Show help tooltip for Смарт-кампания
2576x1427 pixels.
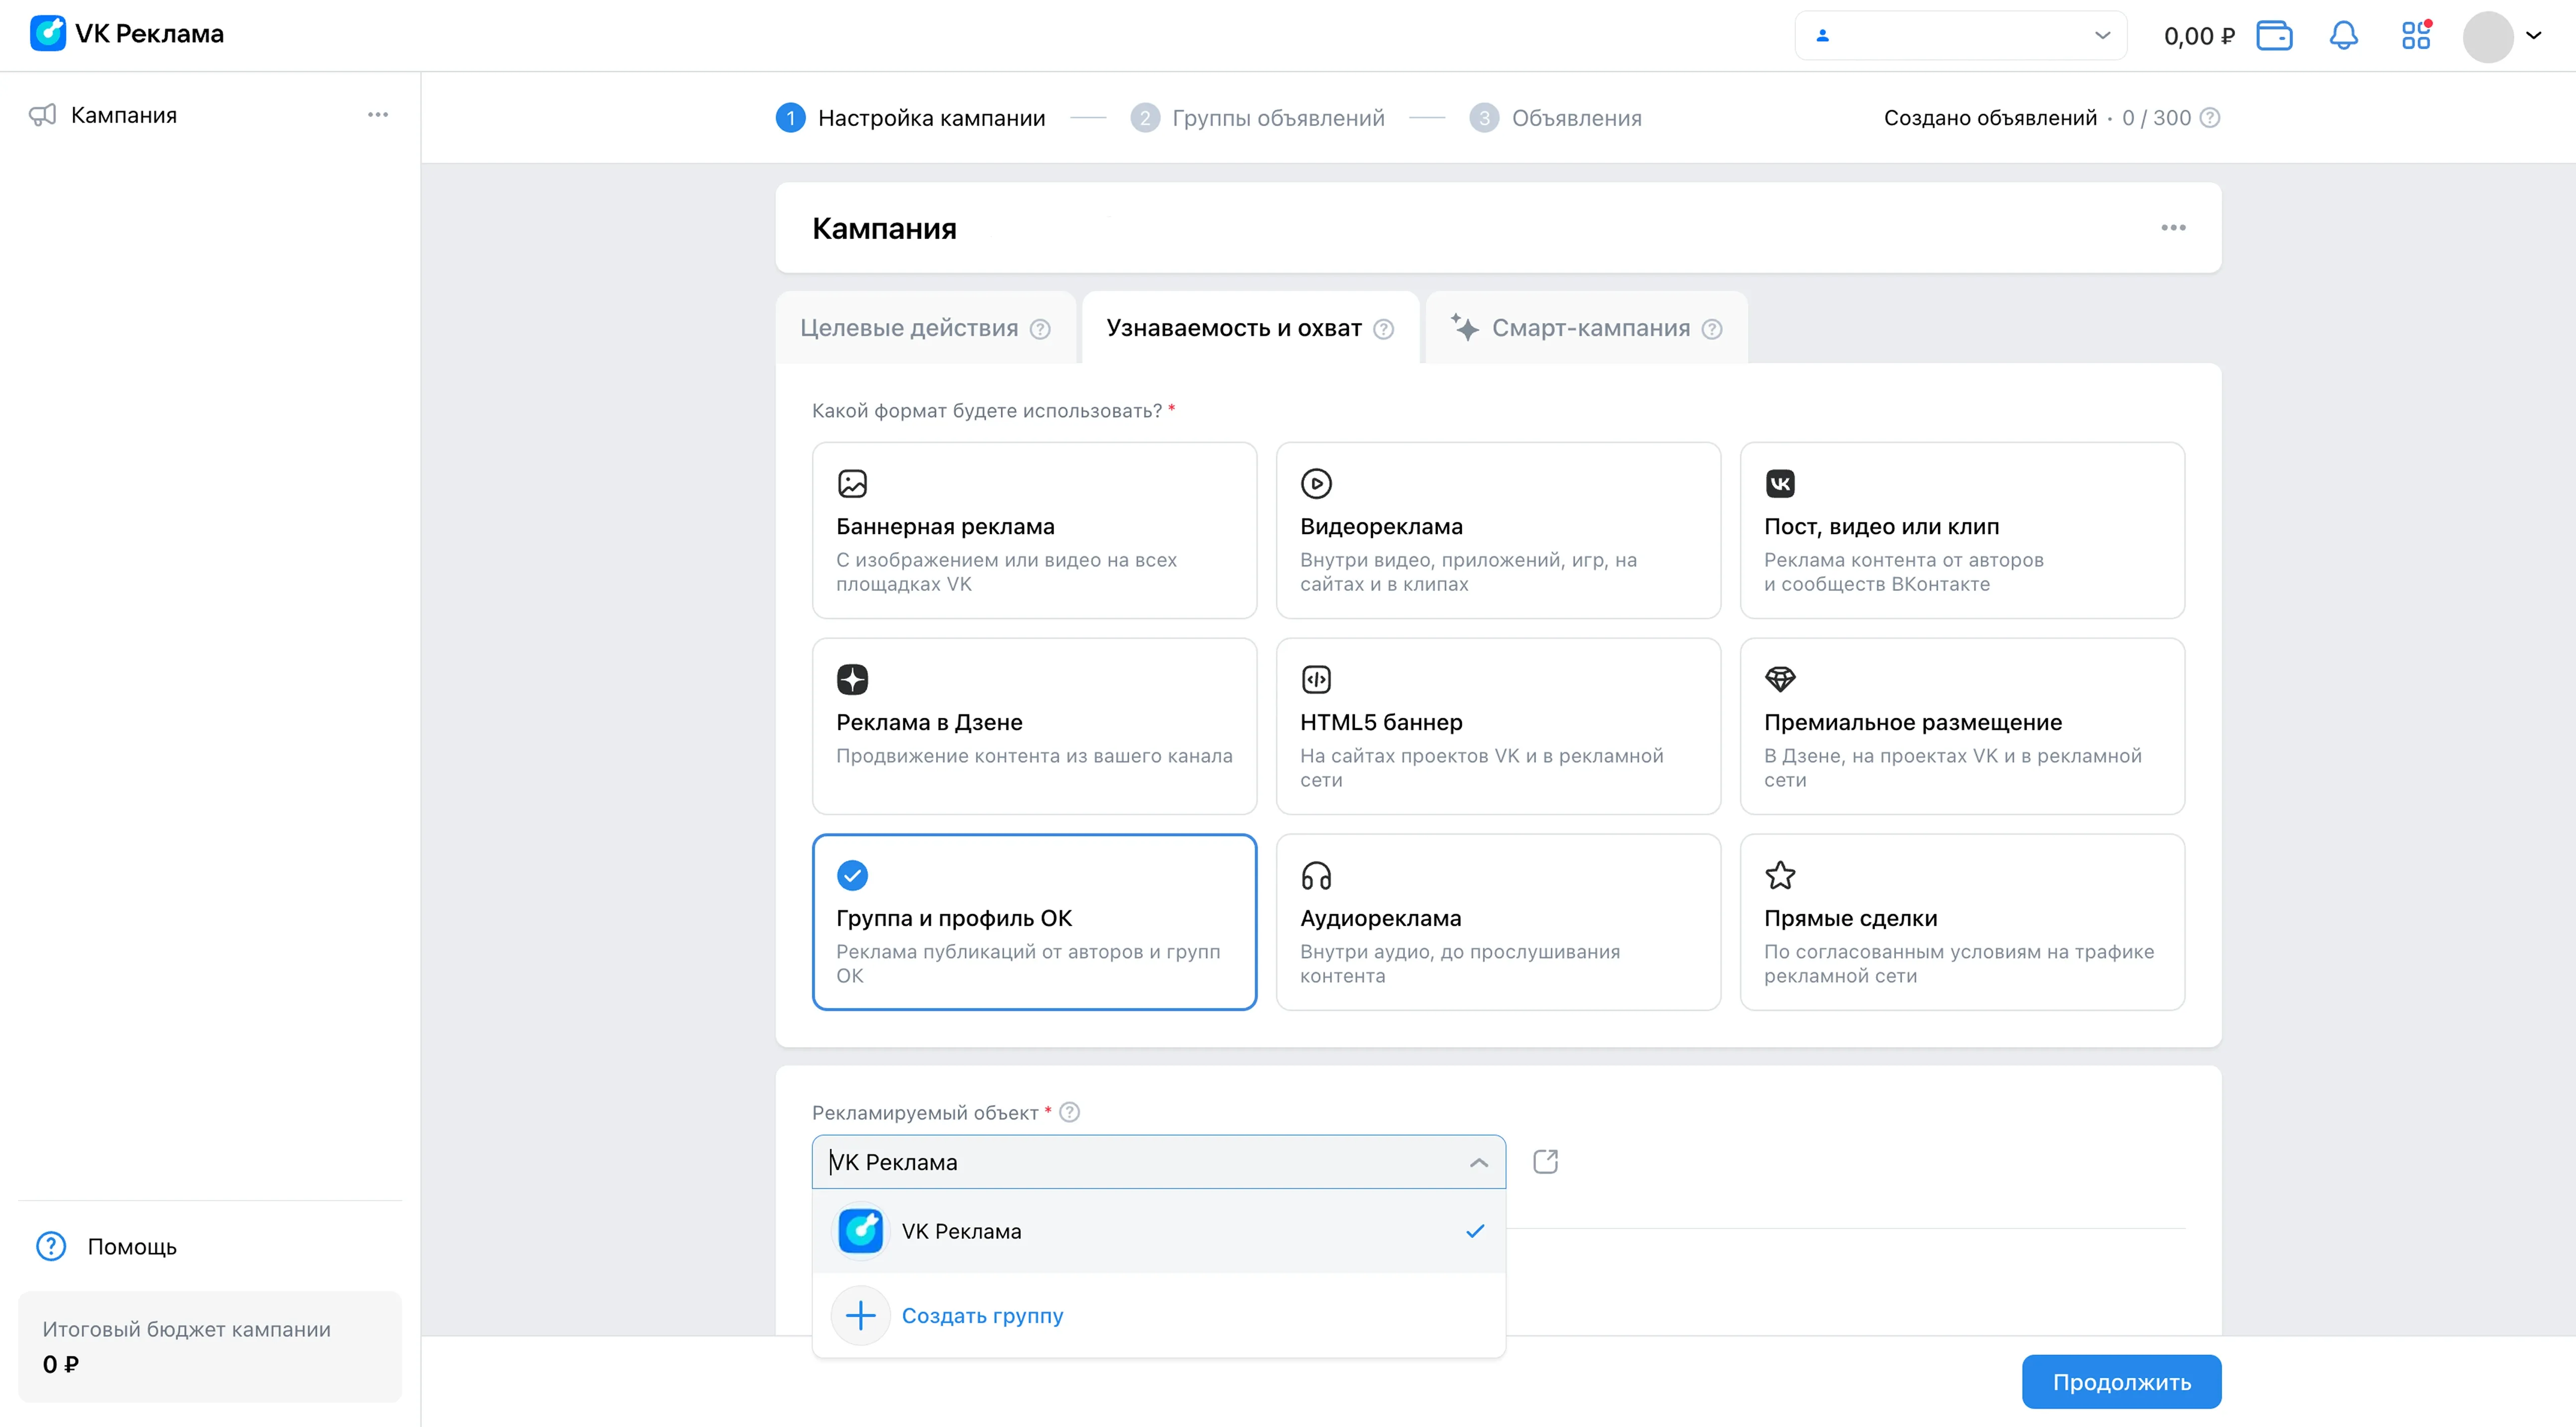point(1712,329)
